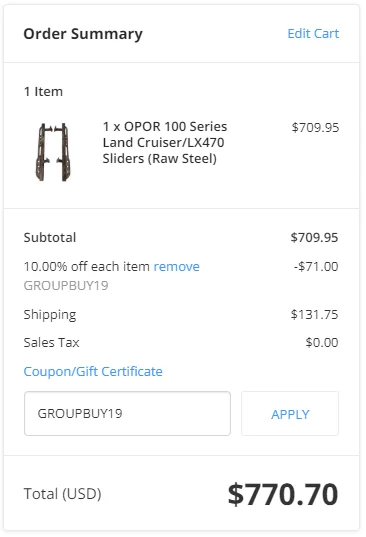Apply the coupon with APPLY button
The width and height of the screenshot is (366, 537).
point(290,414)
